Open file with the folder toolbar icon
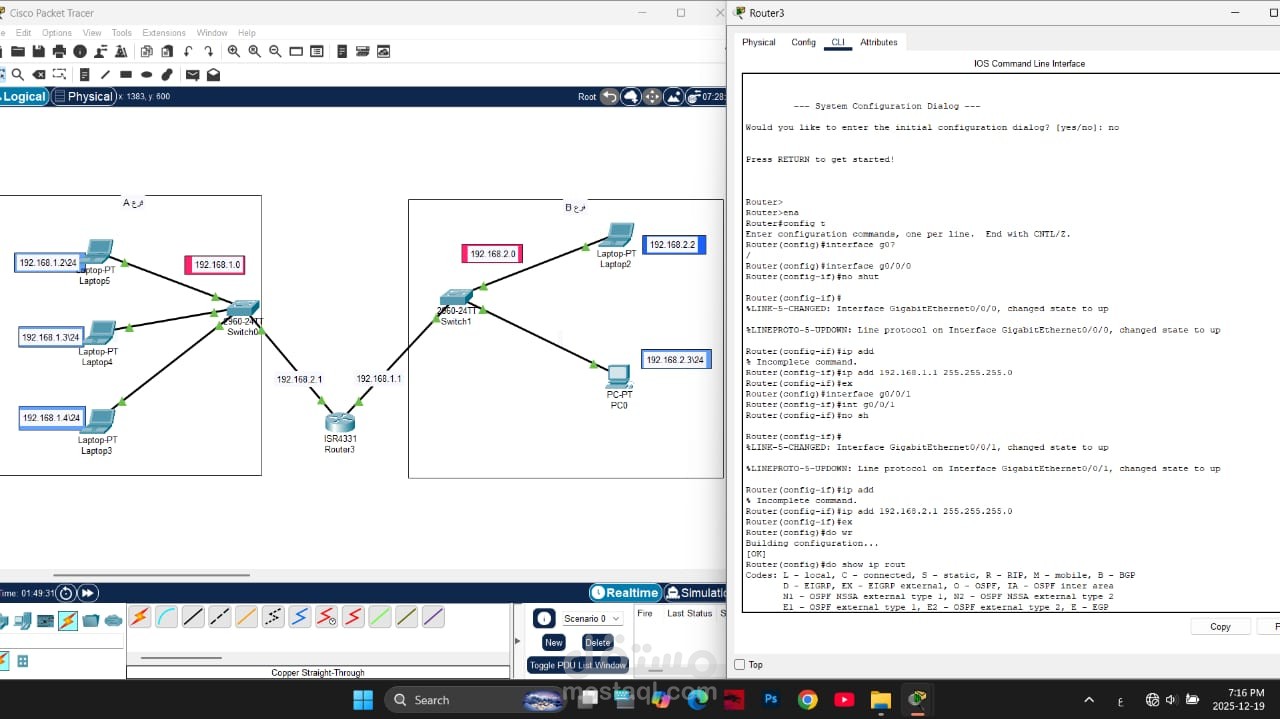1280x719 pixels. click(17, 51)
